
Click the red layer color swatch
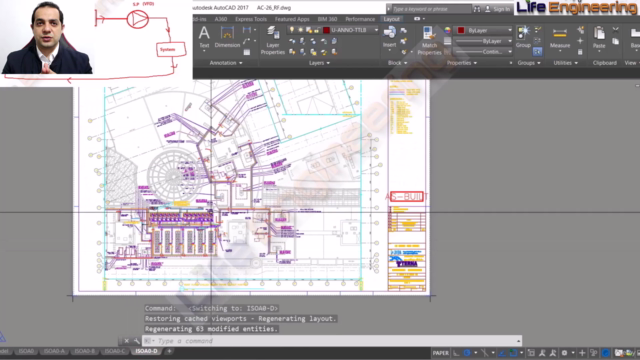tap(326, 30)
